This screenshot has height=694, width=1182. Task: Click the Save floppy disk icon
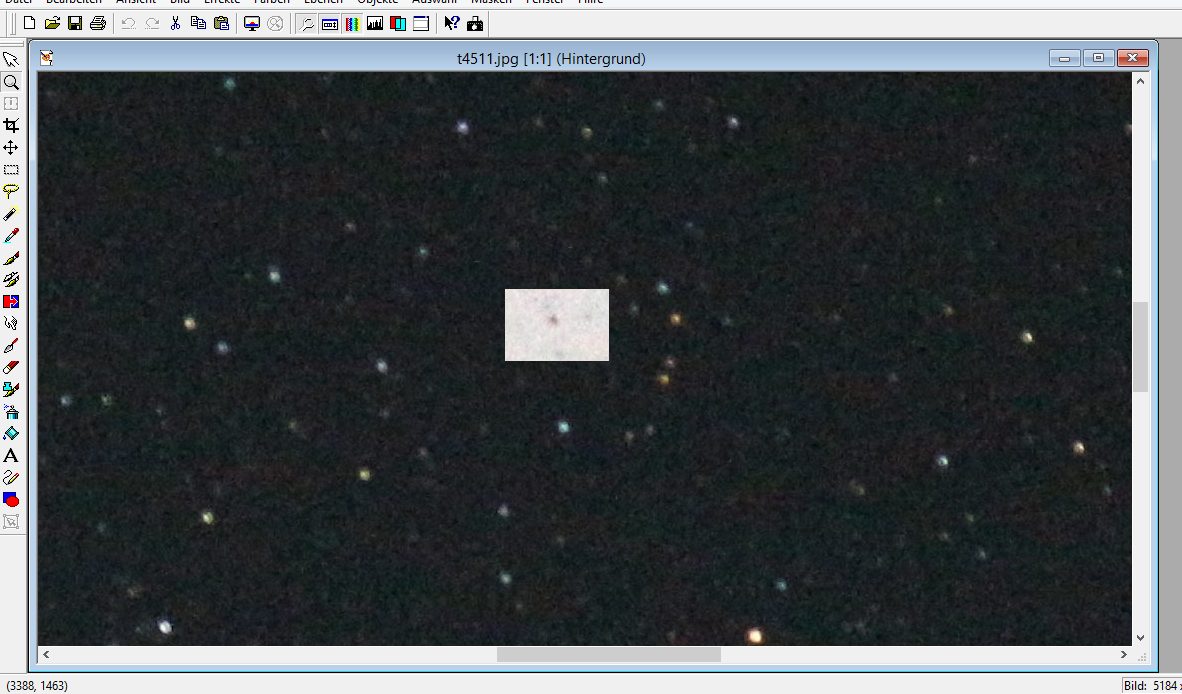tap(75, 23)
